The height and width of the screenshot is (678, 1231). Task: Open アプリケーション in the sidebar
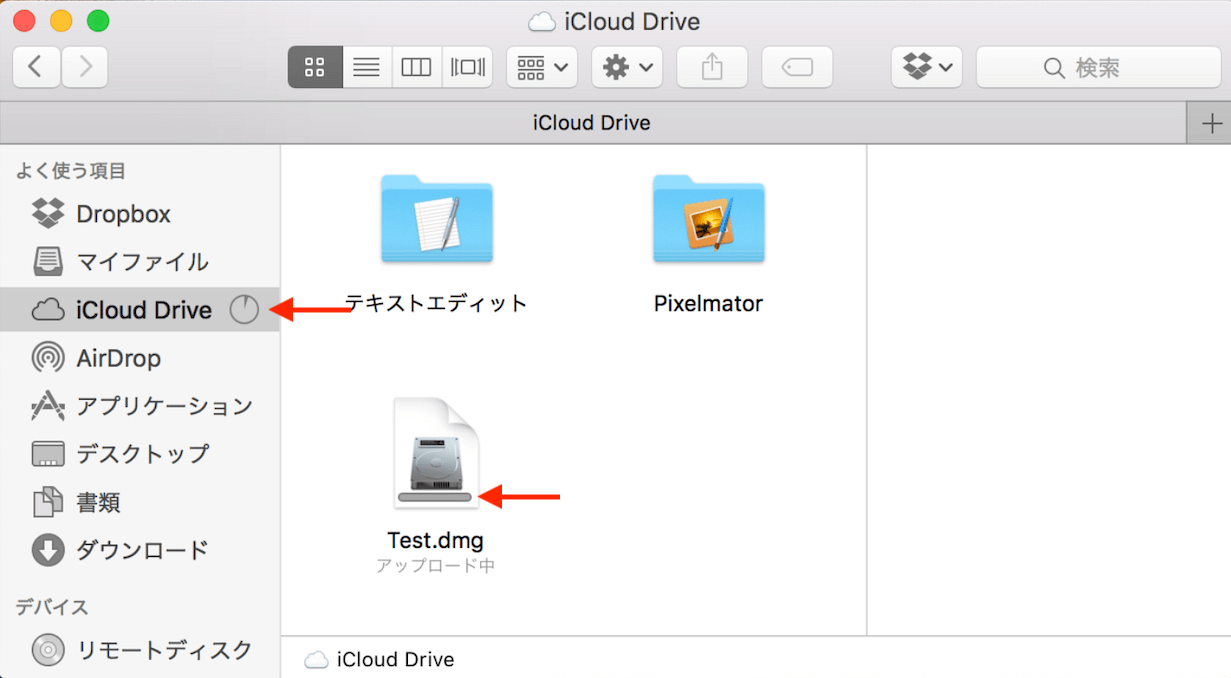(140, 406)
